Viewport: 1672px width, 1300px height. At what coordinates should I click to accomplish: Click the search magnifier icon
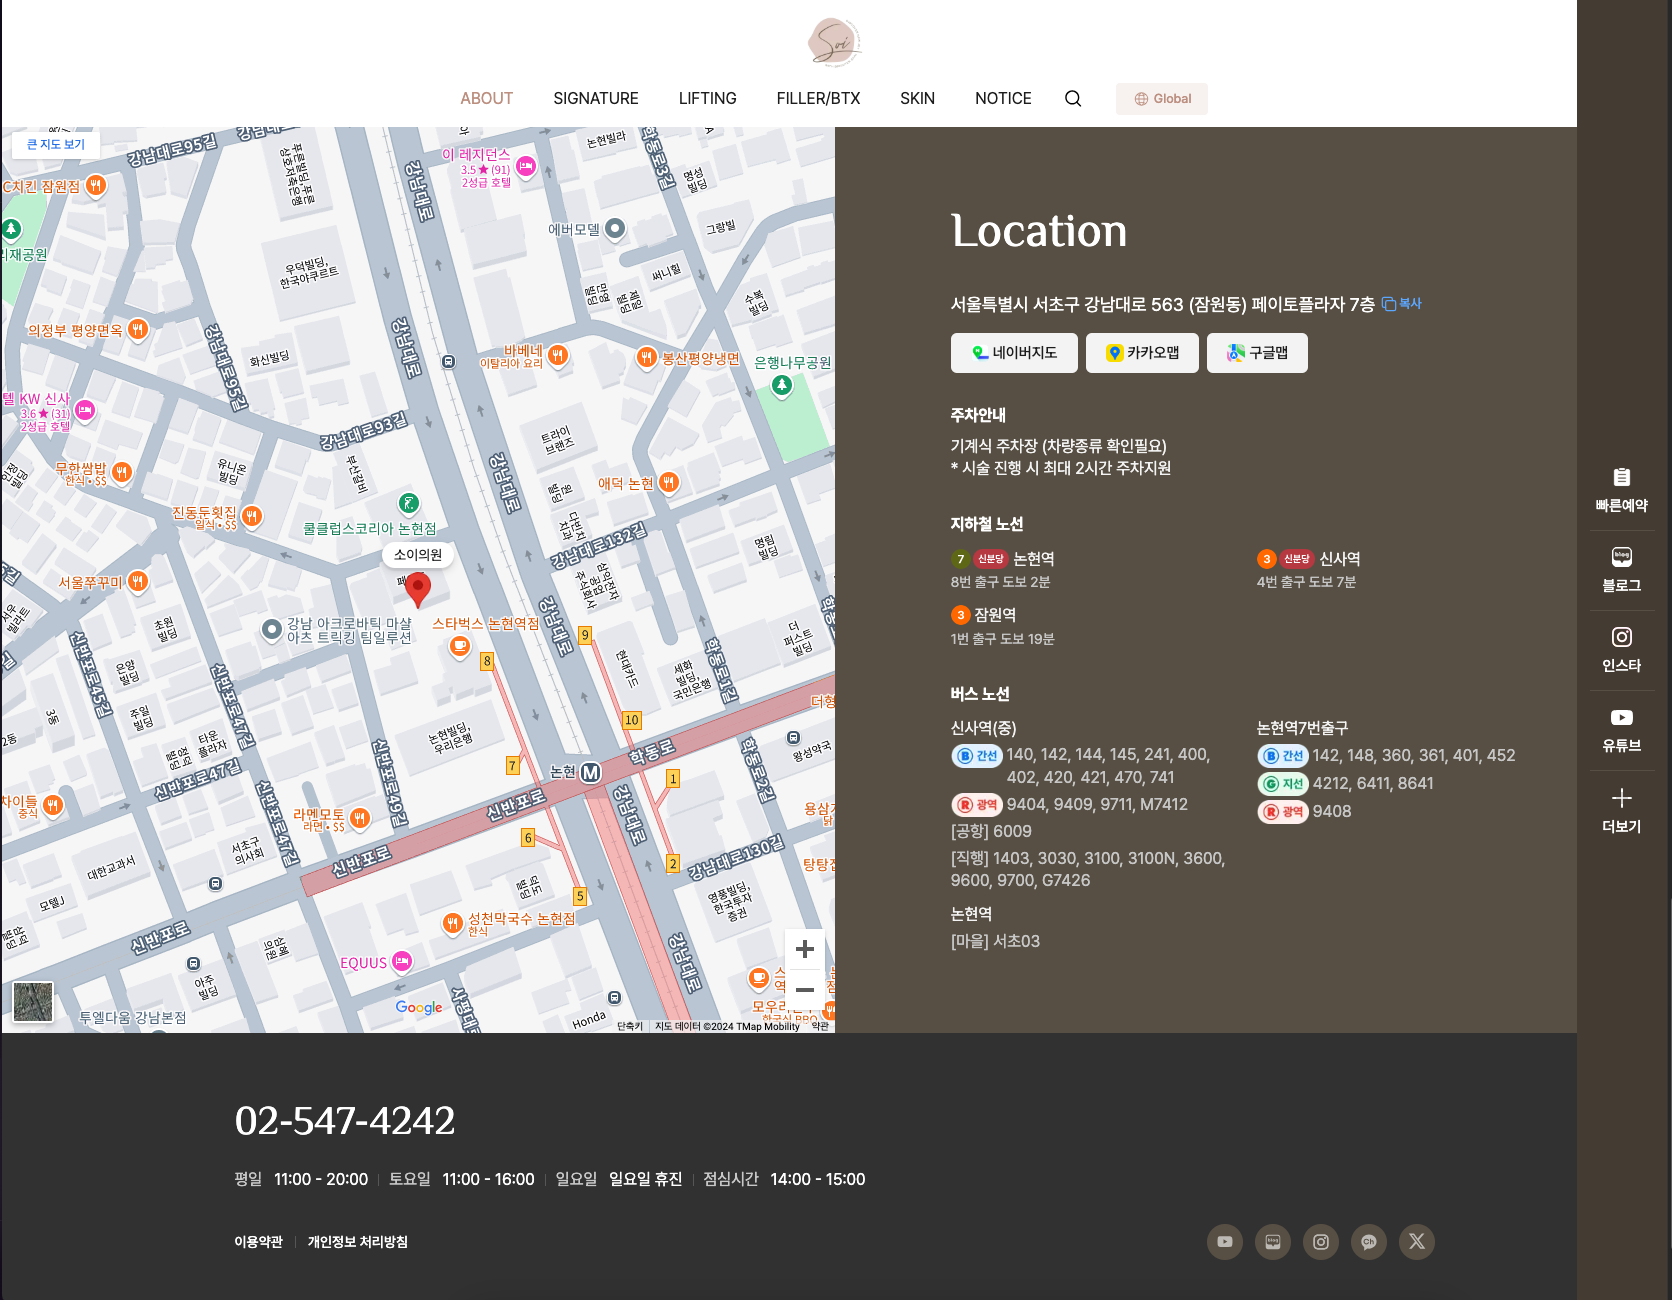coord(1073,98)
